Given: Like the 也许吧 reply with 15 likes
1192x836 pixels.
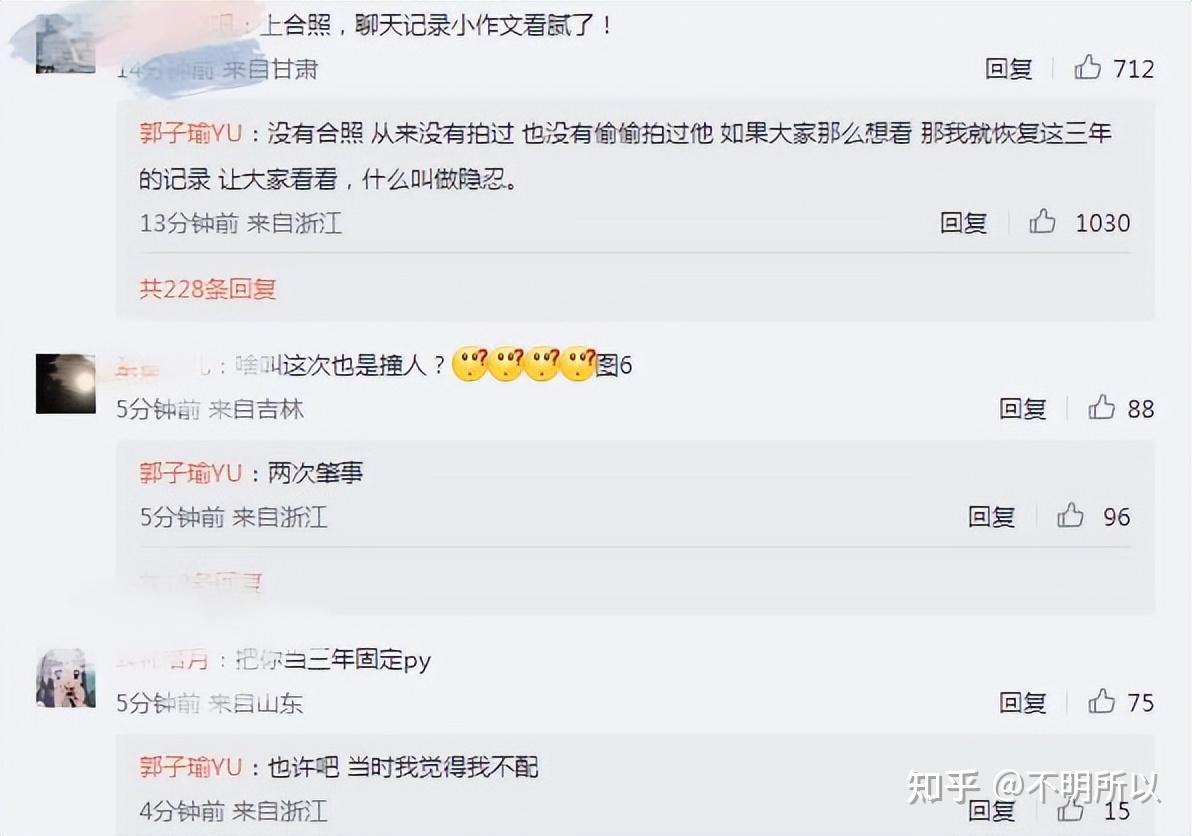Looking at the screenshot, I should point(1070,810).
